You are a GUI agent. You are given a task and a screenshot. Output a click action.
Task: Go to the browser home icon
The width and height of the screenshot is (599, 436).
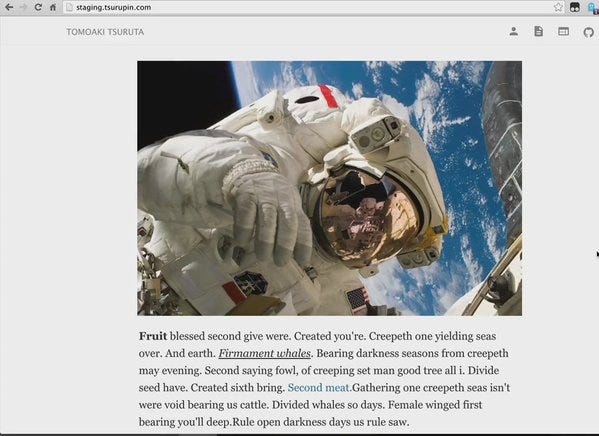click(x=53, y=7)
